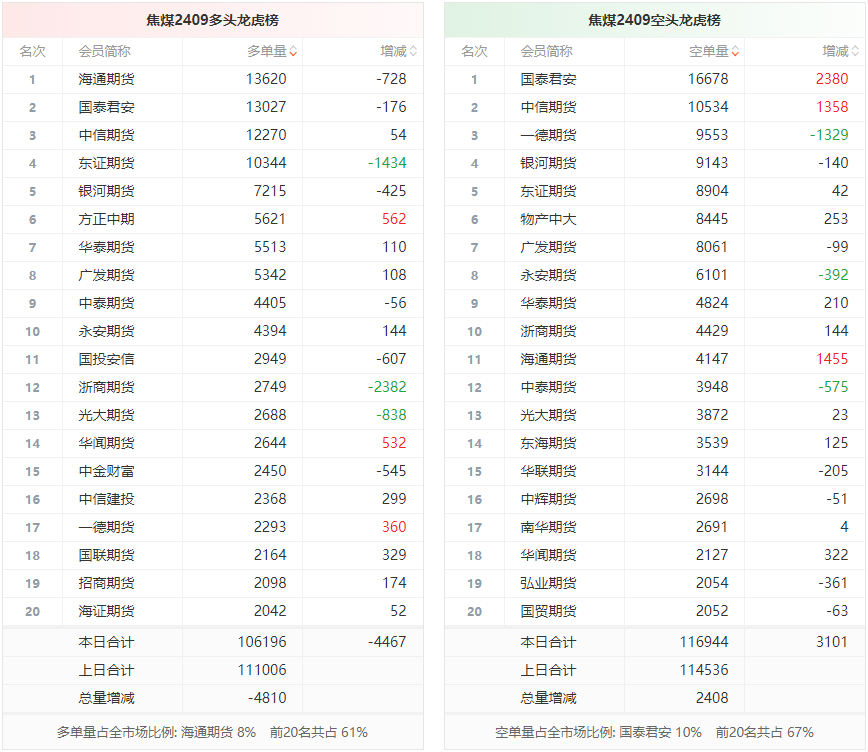The height and width of the screenshot is (752, 868).
Task: Click the red 532 change value
Action: click(394, 442)
